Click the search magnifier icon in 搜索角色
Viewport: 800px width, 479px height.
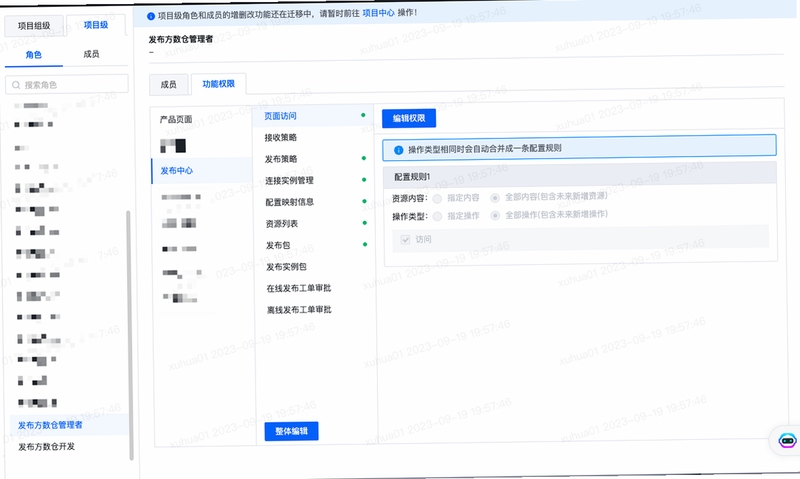coord(16,85)
